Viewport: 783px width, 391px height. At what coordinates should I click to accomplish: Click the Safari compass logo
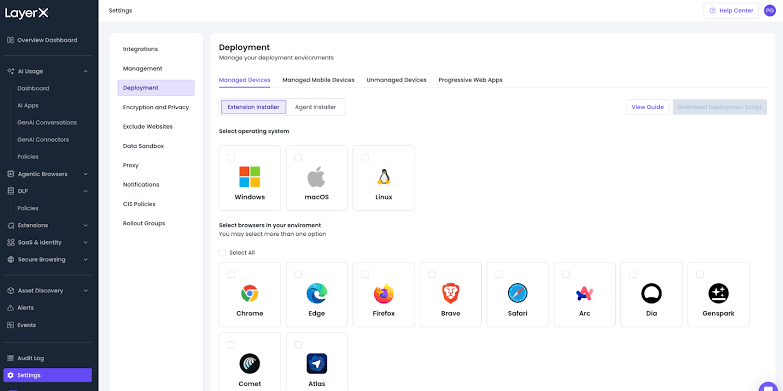[517, 294]
